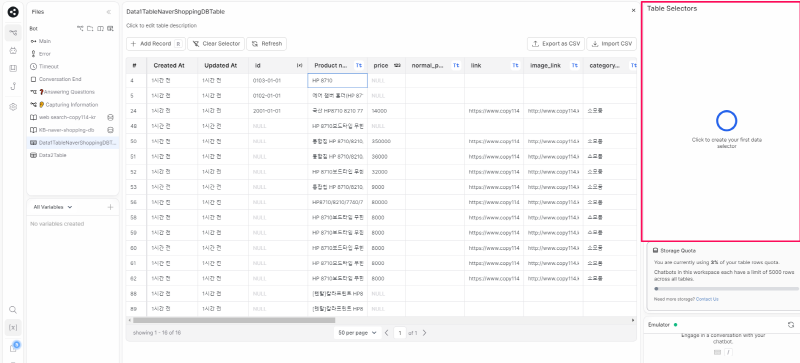Click the id column type icon
The width and height of the screenshot is (800, 363).
click(x=299, y=65)
